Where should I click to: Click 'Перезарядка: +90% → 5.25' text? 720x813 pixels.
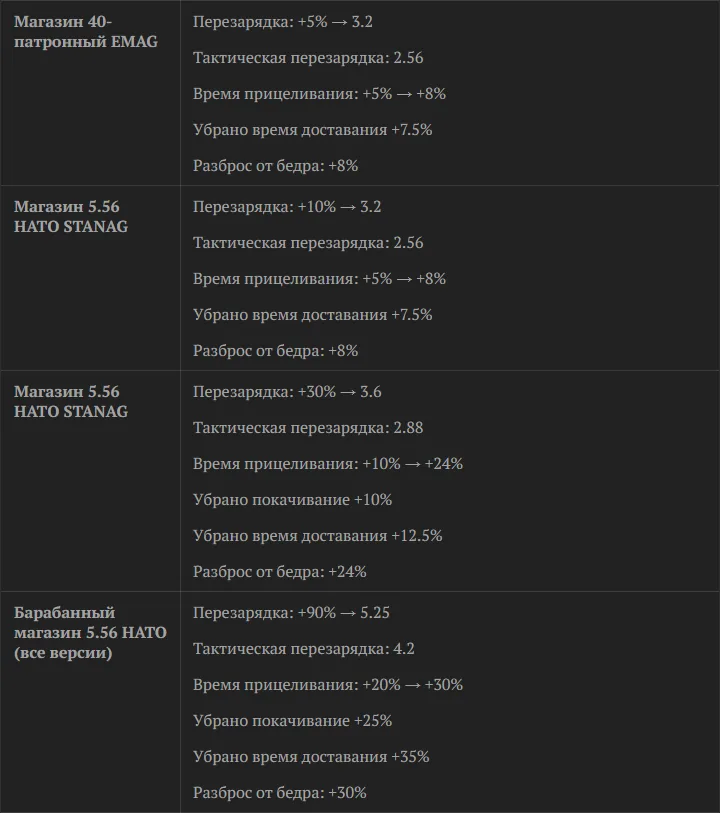click(x=291, y=613)
